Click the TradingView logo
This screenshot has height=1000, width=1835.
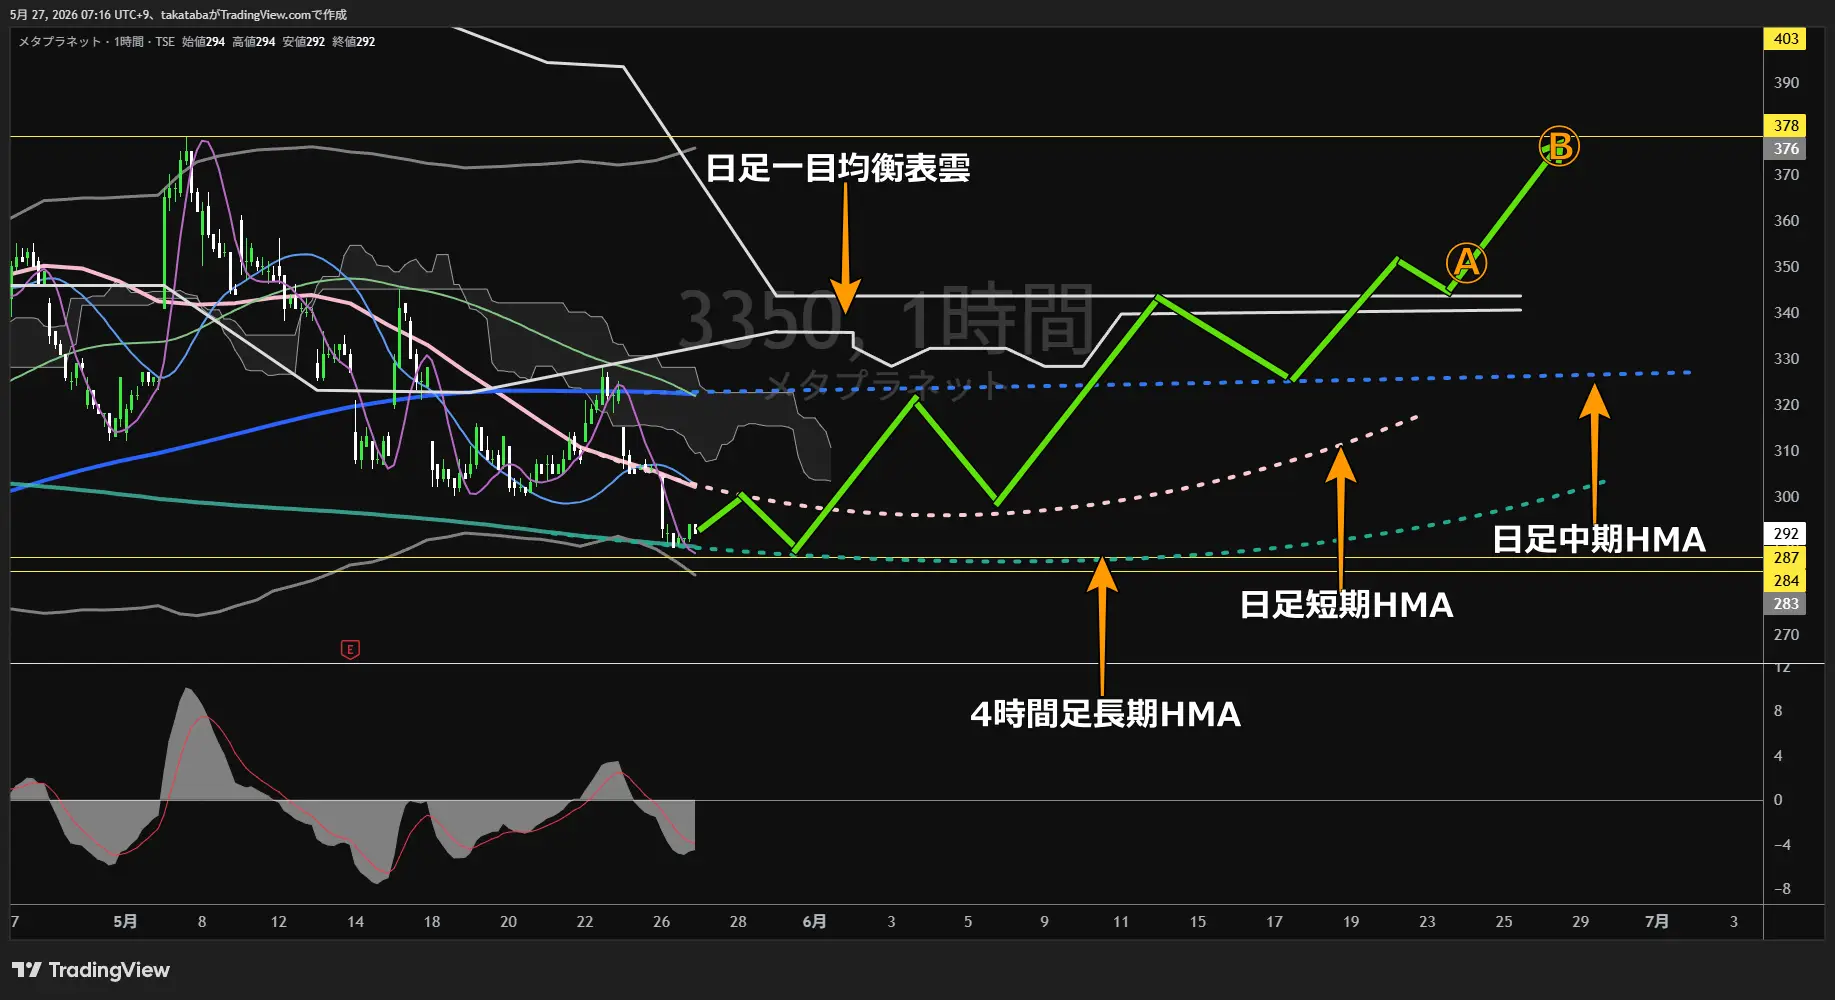[91, 970]
